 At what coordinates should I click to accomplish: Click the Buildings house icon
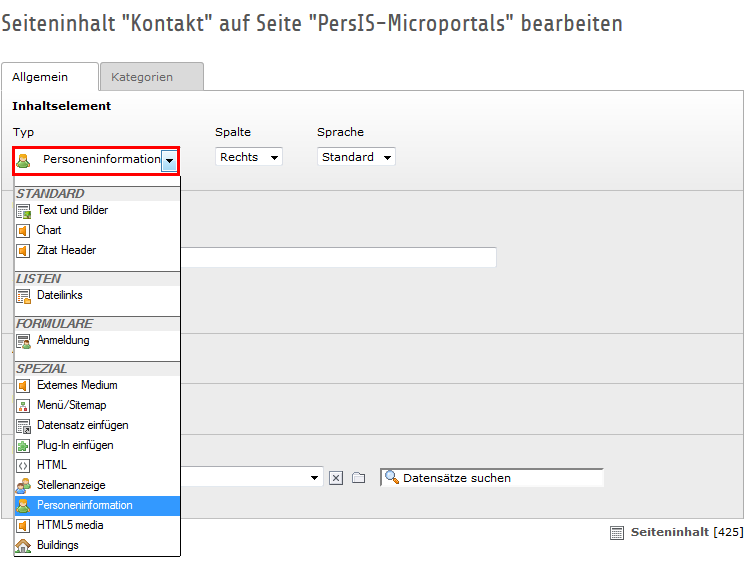tap(23, 546)
